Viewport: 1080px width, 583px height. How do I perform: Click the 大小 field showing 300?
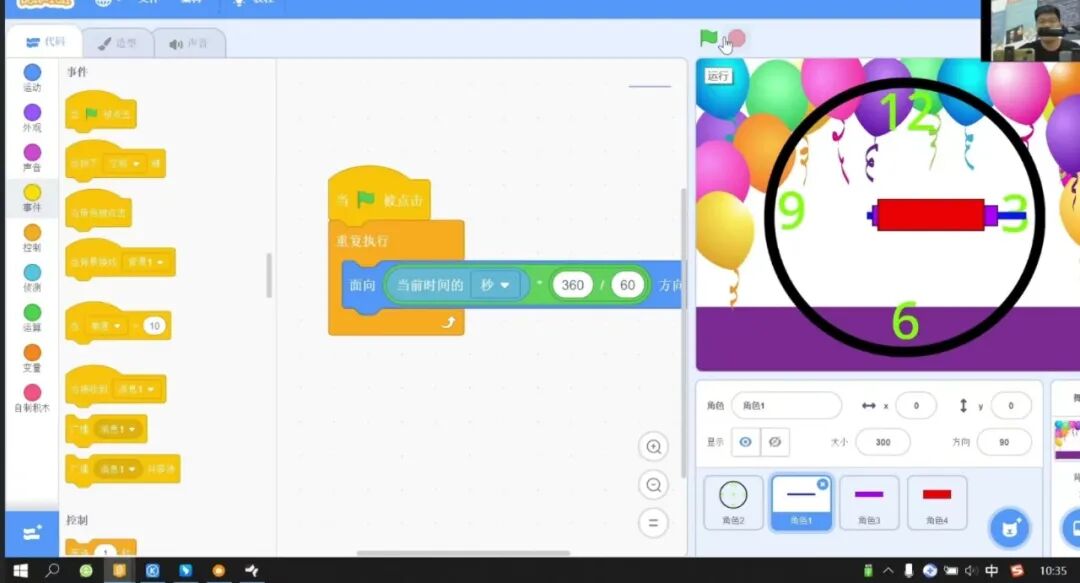(882, 441)
